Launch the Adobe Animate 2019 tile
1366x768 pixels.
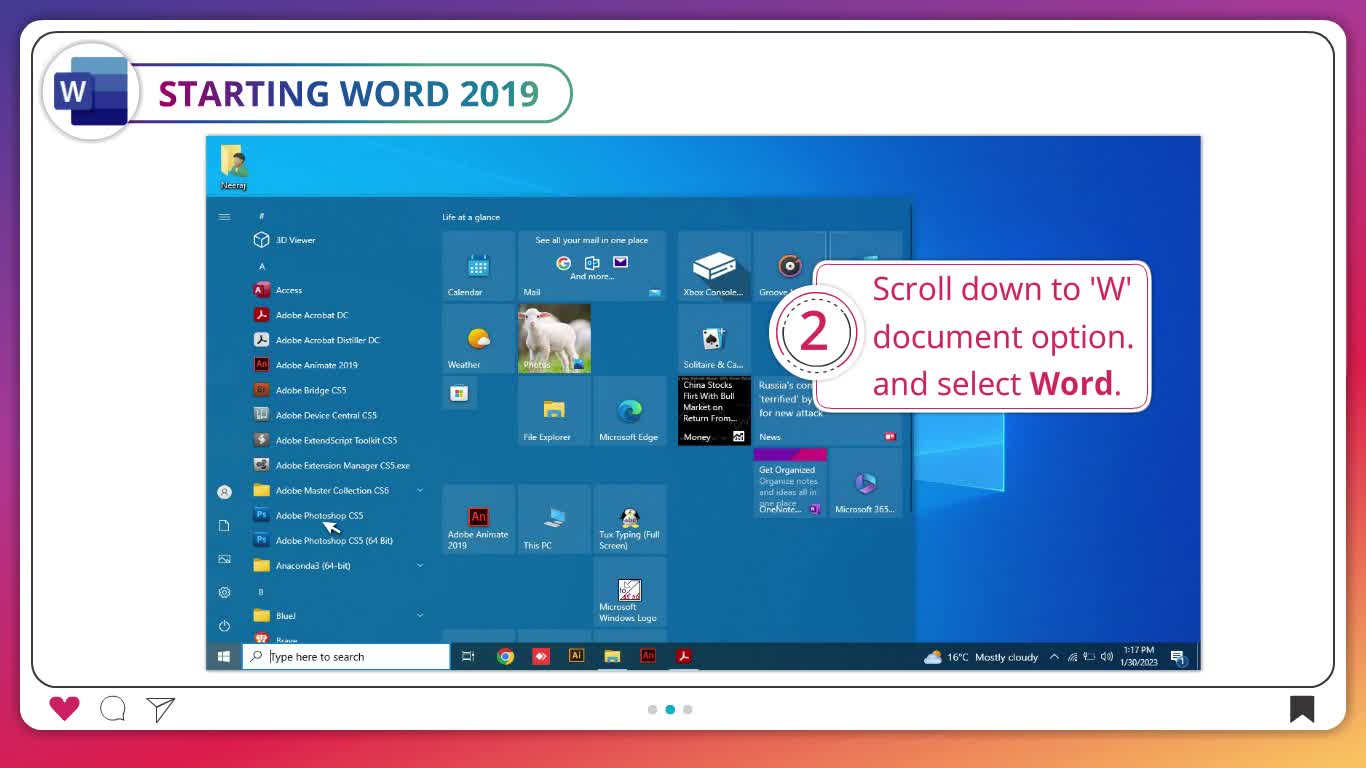478,519
